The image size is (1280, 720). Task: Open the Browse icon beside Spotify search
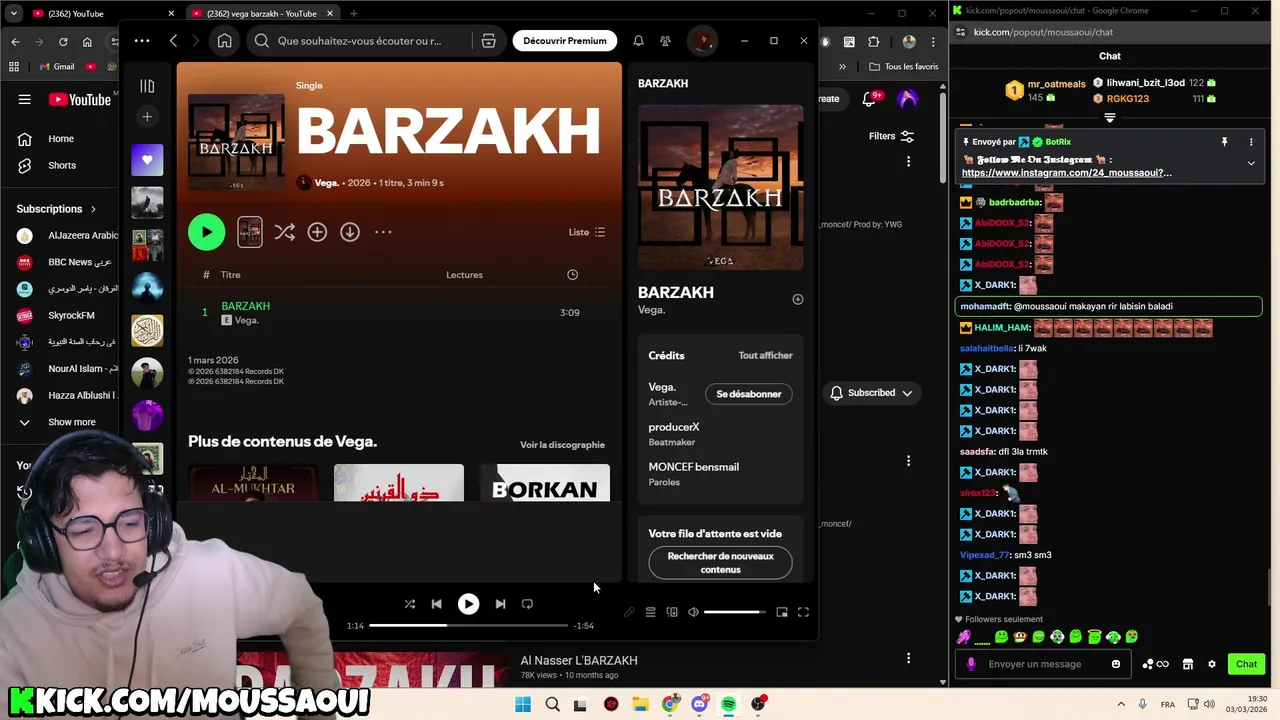click(488, 41)
